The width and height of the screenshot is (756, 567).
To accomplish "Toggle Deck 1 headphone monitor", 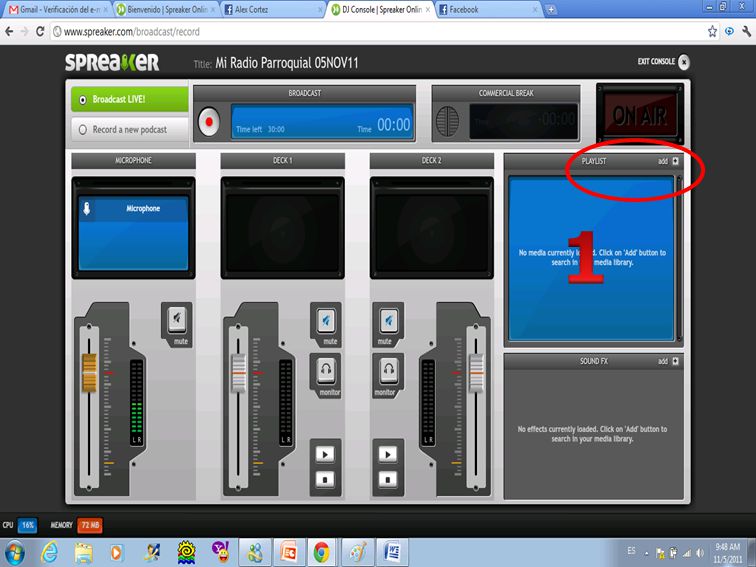I will (x=326, y=370).
